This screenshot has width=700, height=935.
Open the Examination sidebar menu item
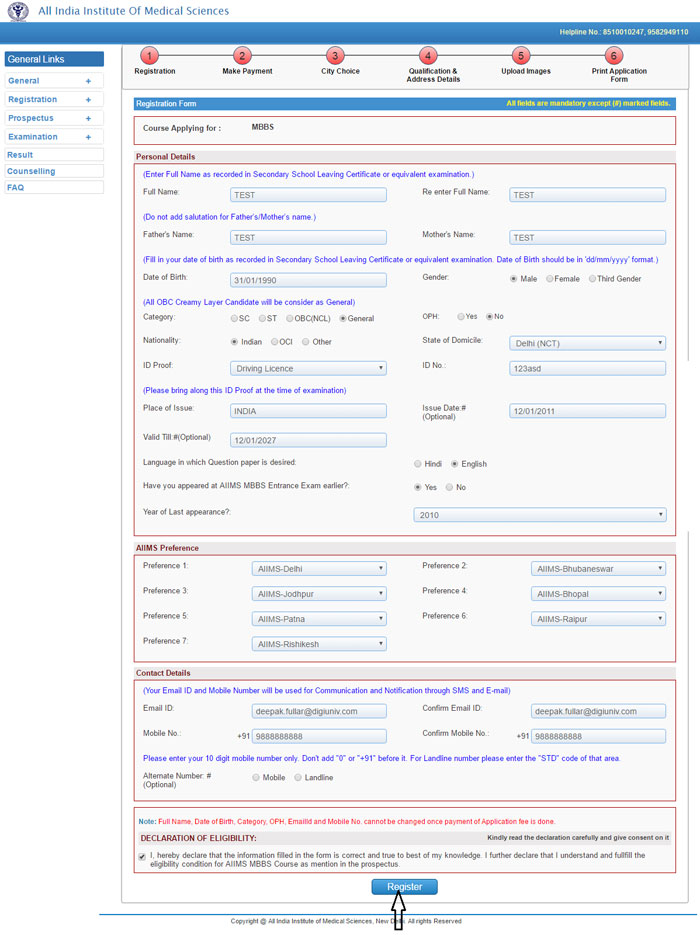[54, 137]
